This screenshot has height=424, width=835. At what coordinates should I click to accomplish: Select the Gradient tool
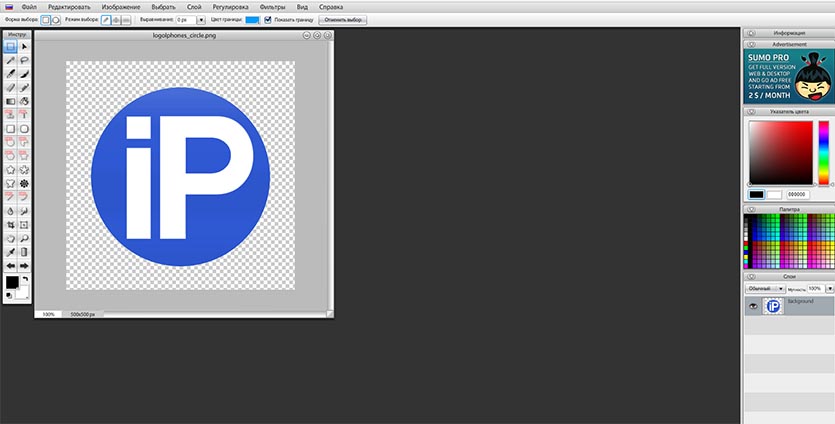pyautogui.click(x=10, y=101)
